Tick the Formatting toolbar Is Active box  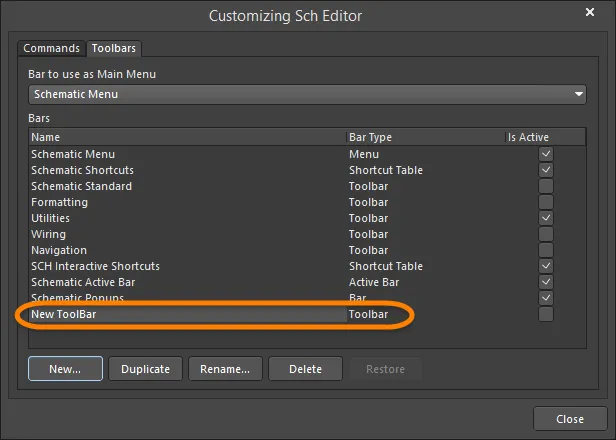546,202
